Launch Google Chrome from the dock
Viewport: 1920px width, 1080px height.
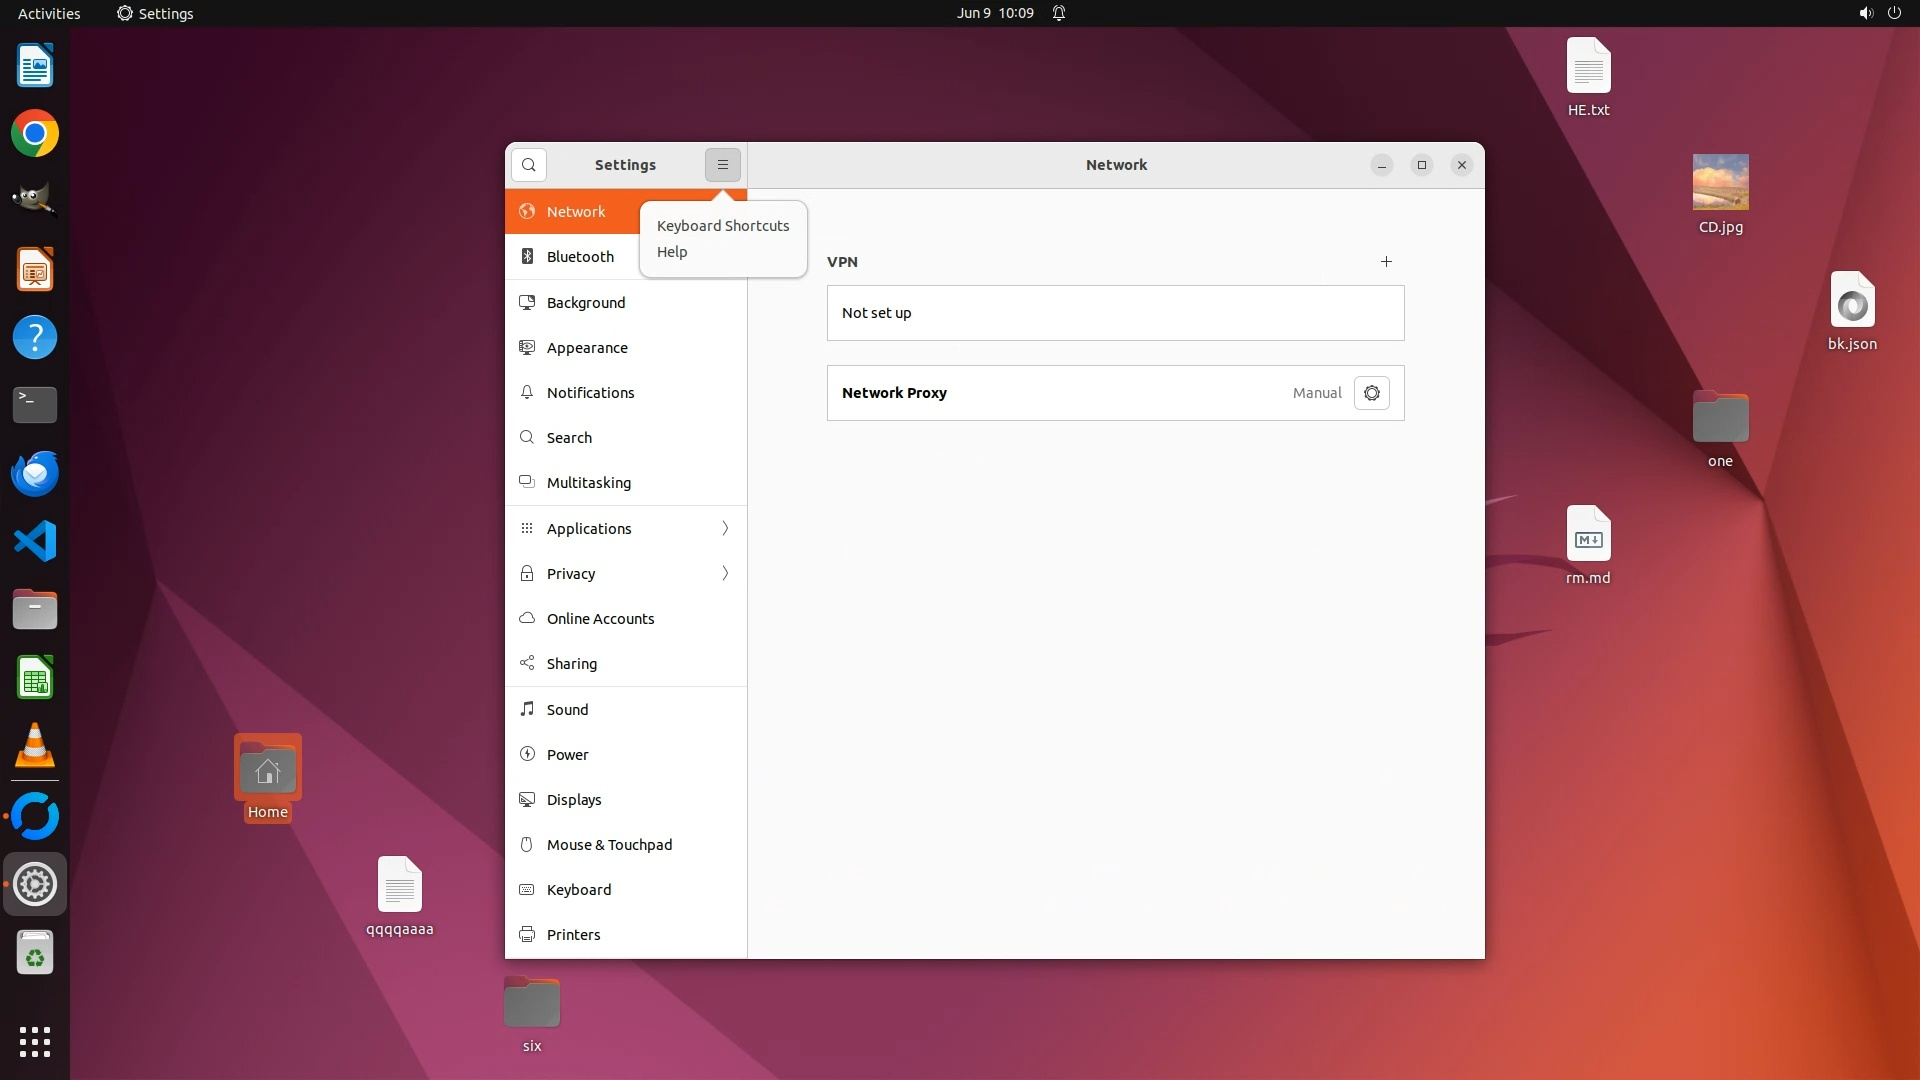pos(35,134)
